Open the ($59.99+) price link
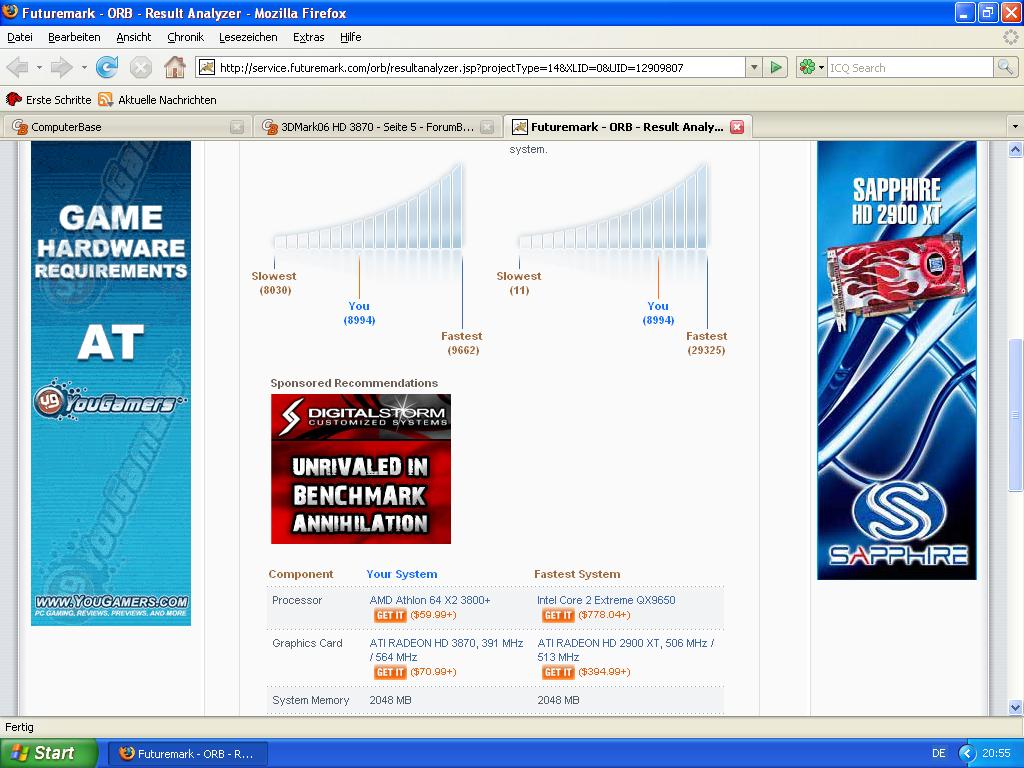The image size is (1024, 768). [433, 615]
